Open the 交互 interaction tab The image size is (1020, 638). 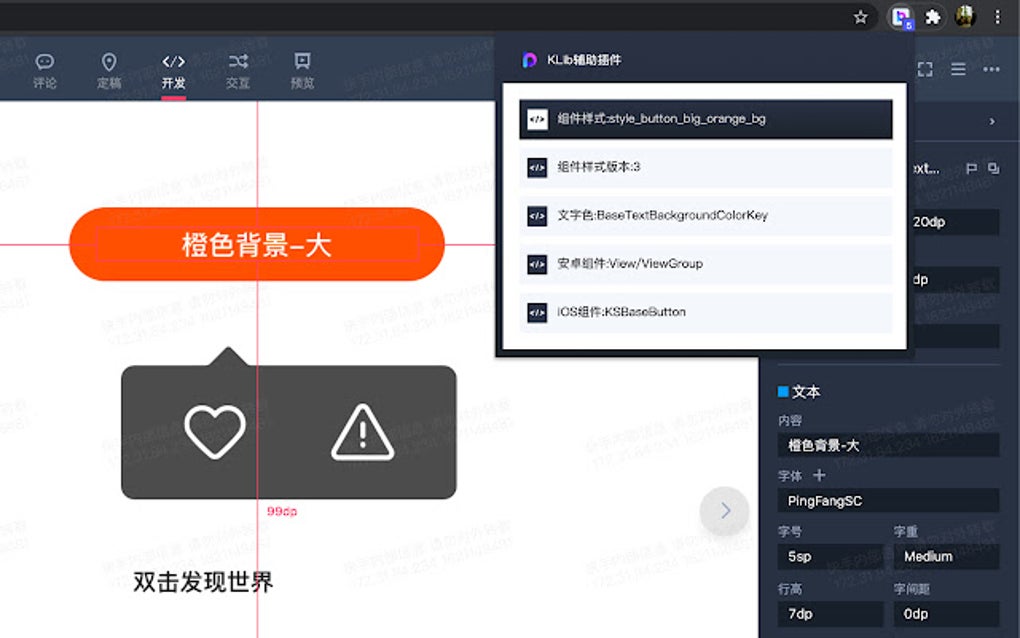click(238, 70)
